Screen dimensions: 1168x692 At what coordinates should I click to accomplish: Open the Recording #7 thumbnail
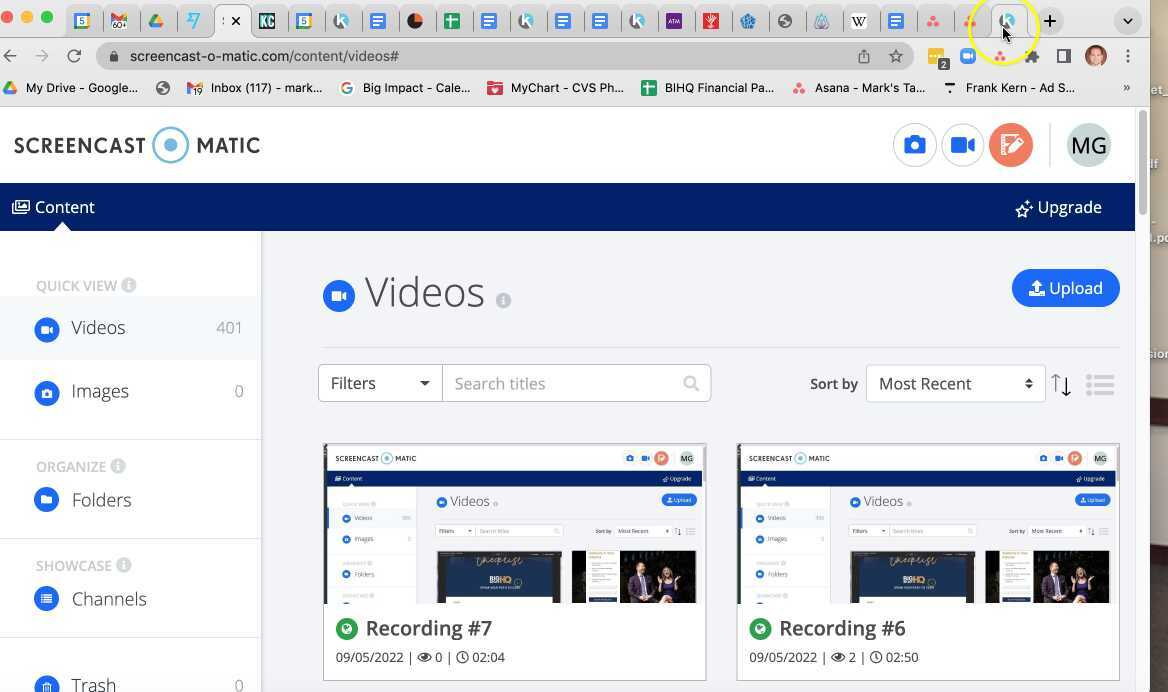click(514, 524)
